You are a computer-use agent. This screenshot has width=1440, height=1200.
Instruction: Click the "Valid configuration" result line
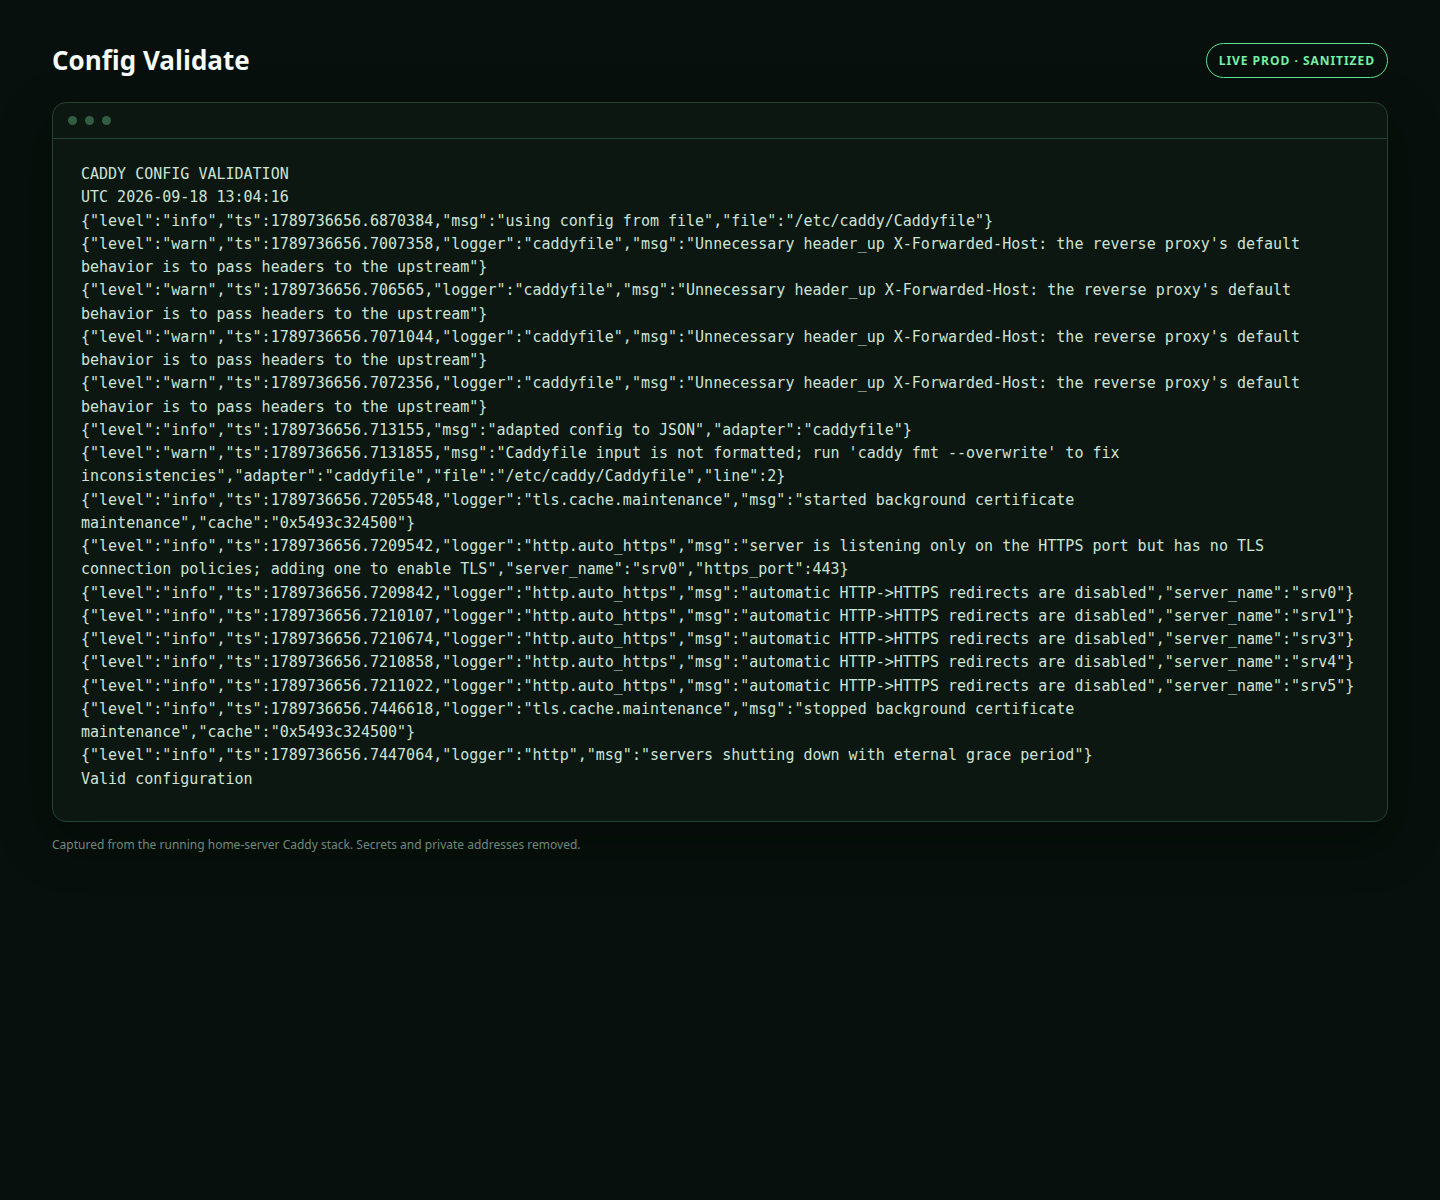167,778
